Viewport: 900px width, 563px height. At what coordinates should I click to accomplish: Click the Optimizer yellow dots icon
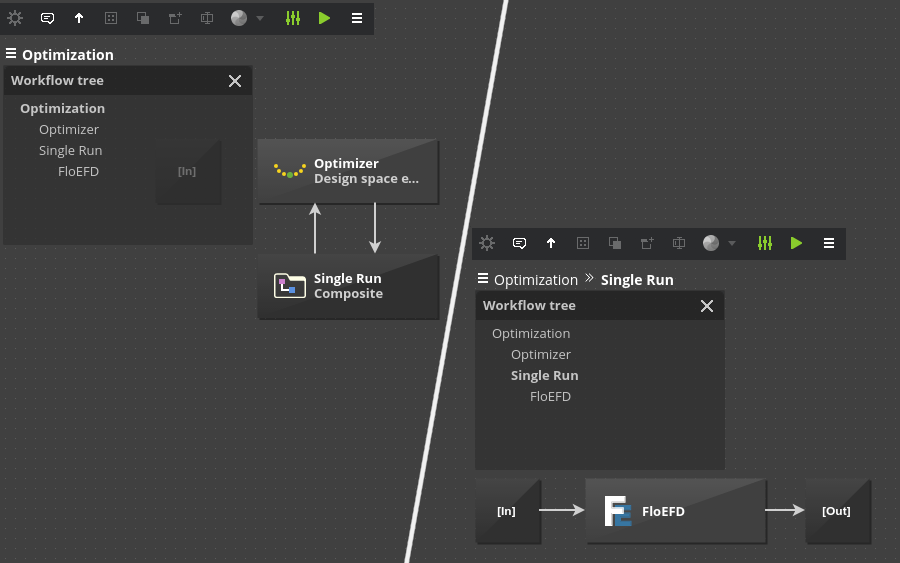pyautogui.click(x=289, y=170)
